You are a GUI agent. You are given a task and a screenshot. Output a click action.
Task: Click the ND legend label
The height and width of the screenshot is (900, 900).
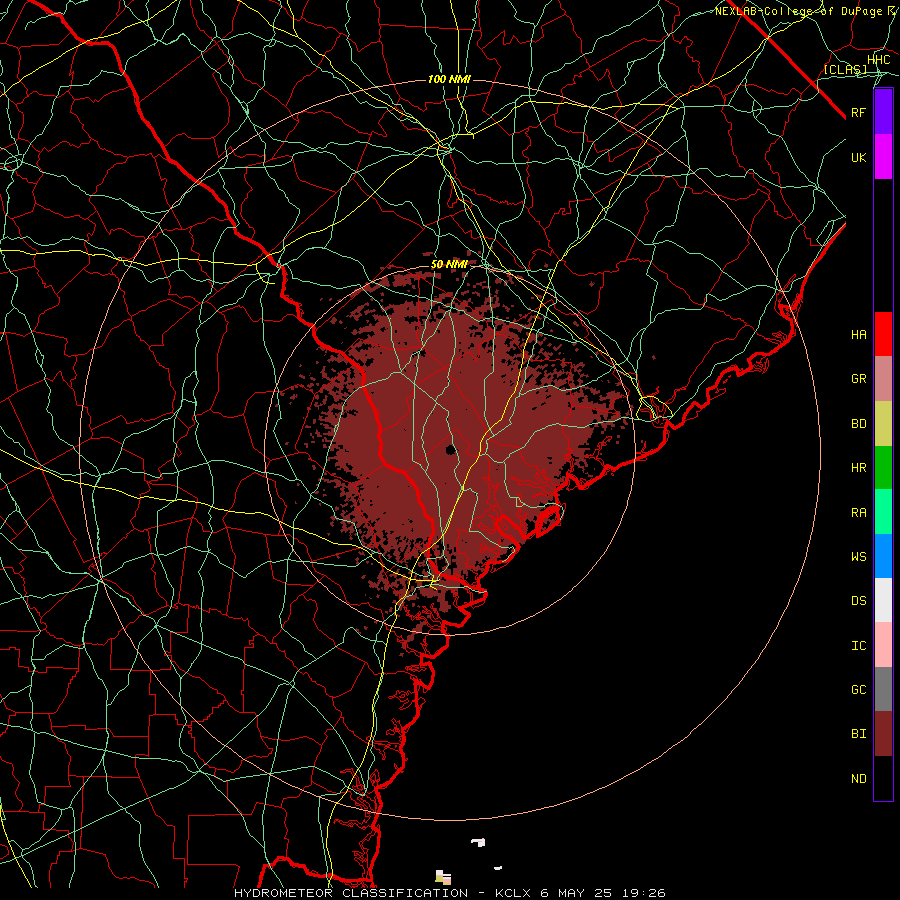(859, 779)
